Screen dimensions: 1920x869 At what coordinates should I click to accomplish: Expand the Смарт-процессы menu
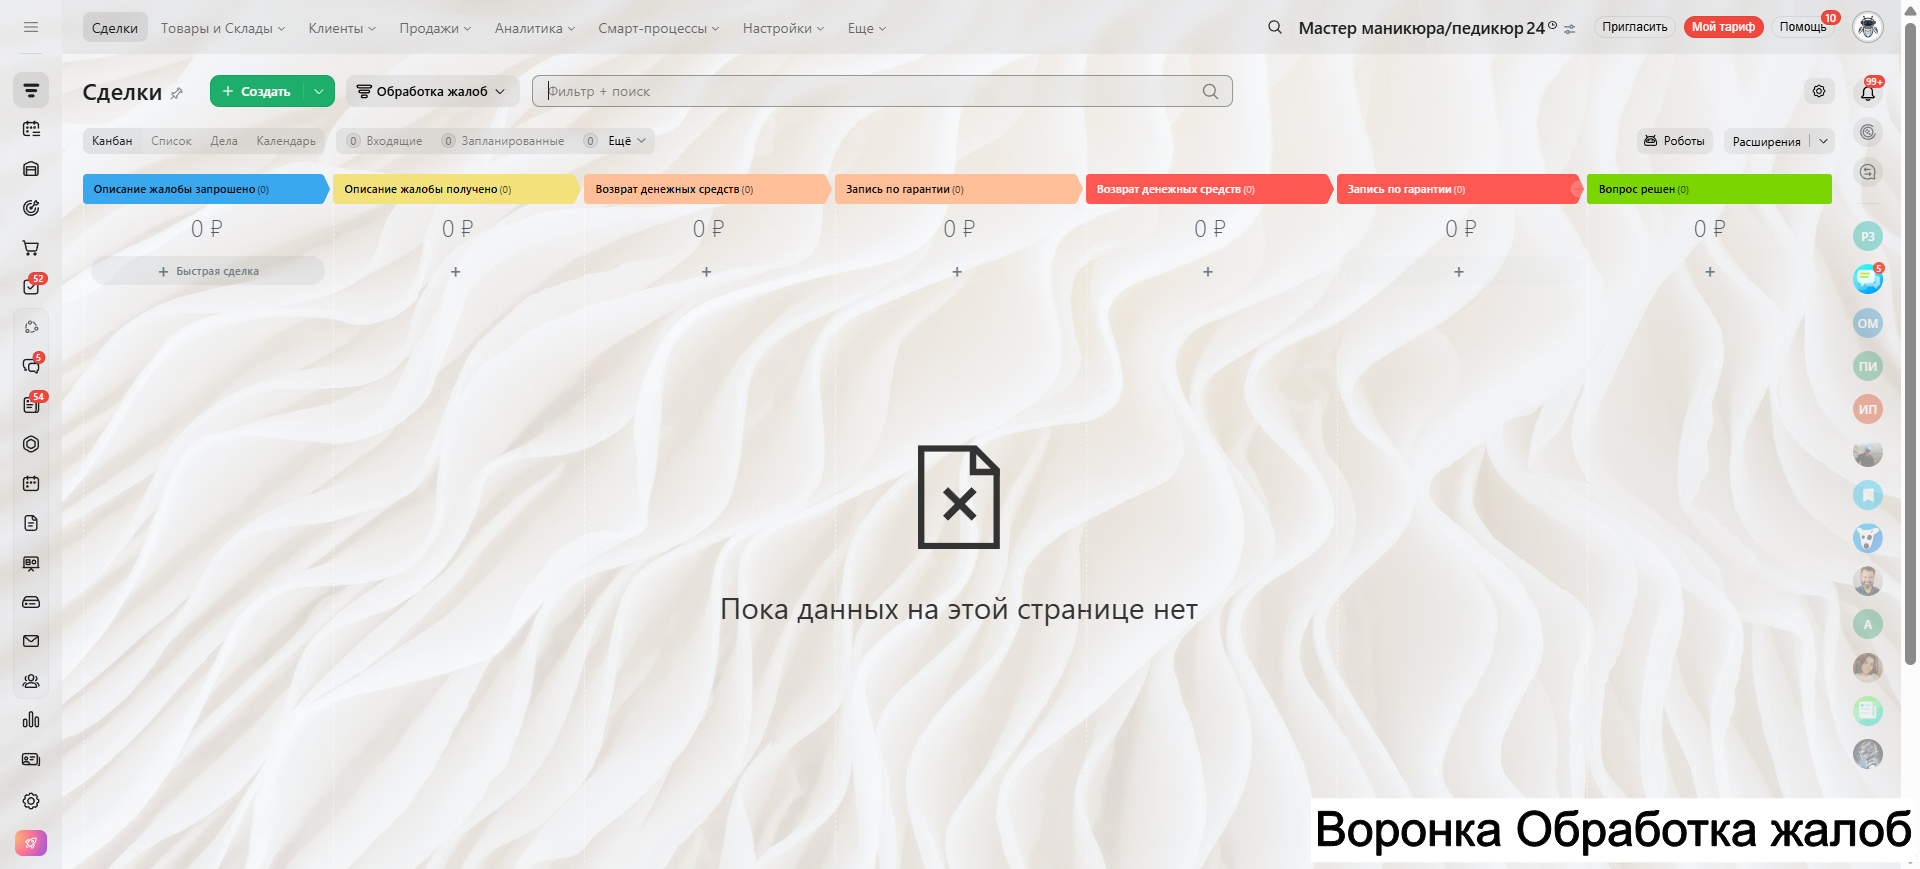point(659,28)
